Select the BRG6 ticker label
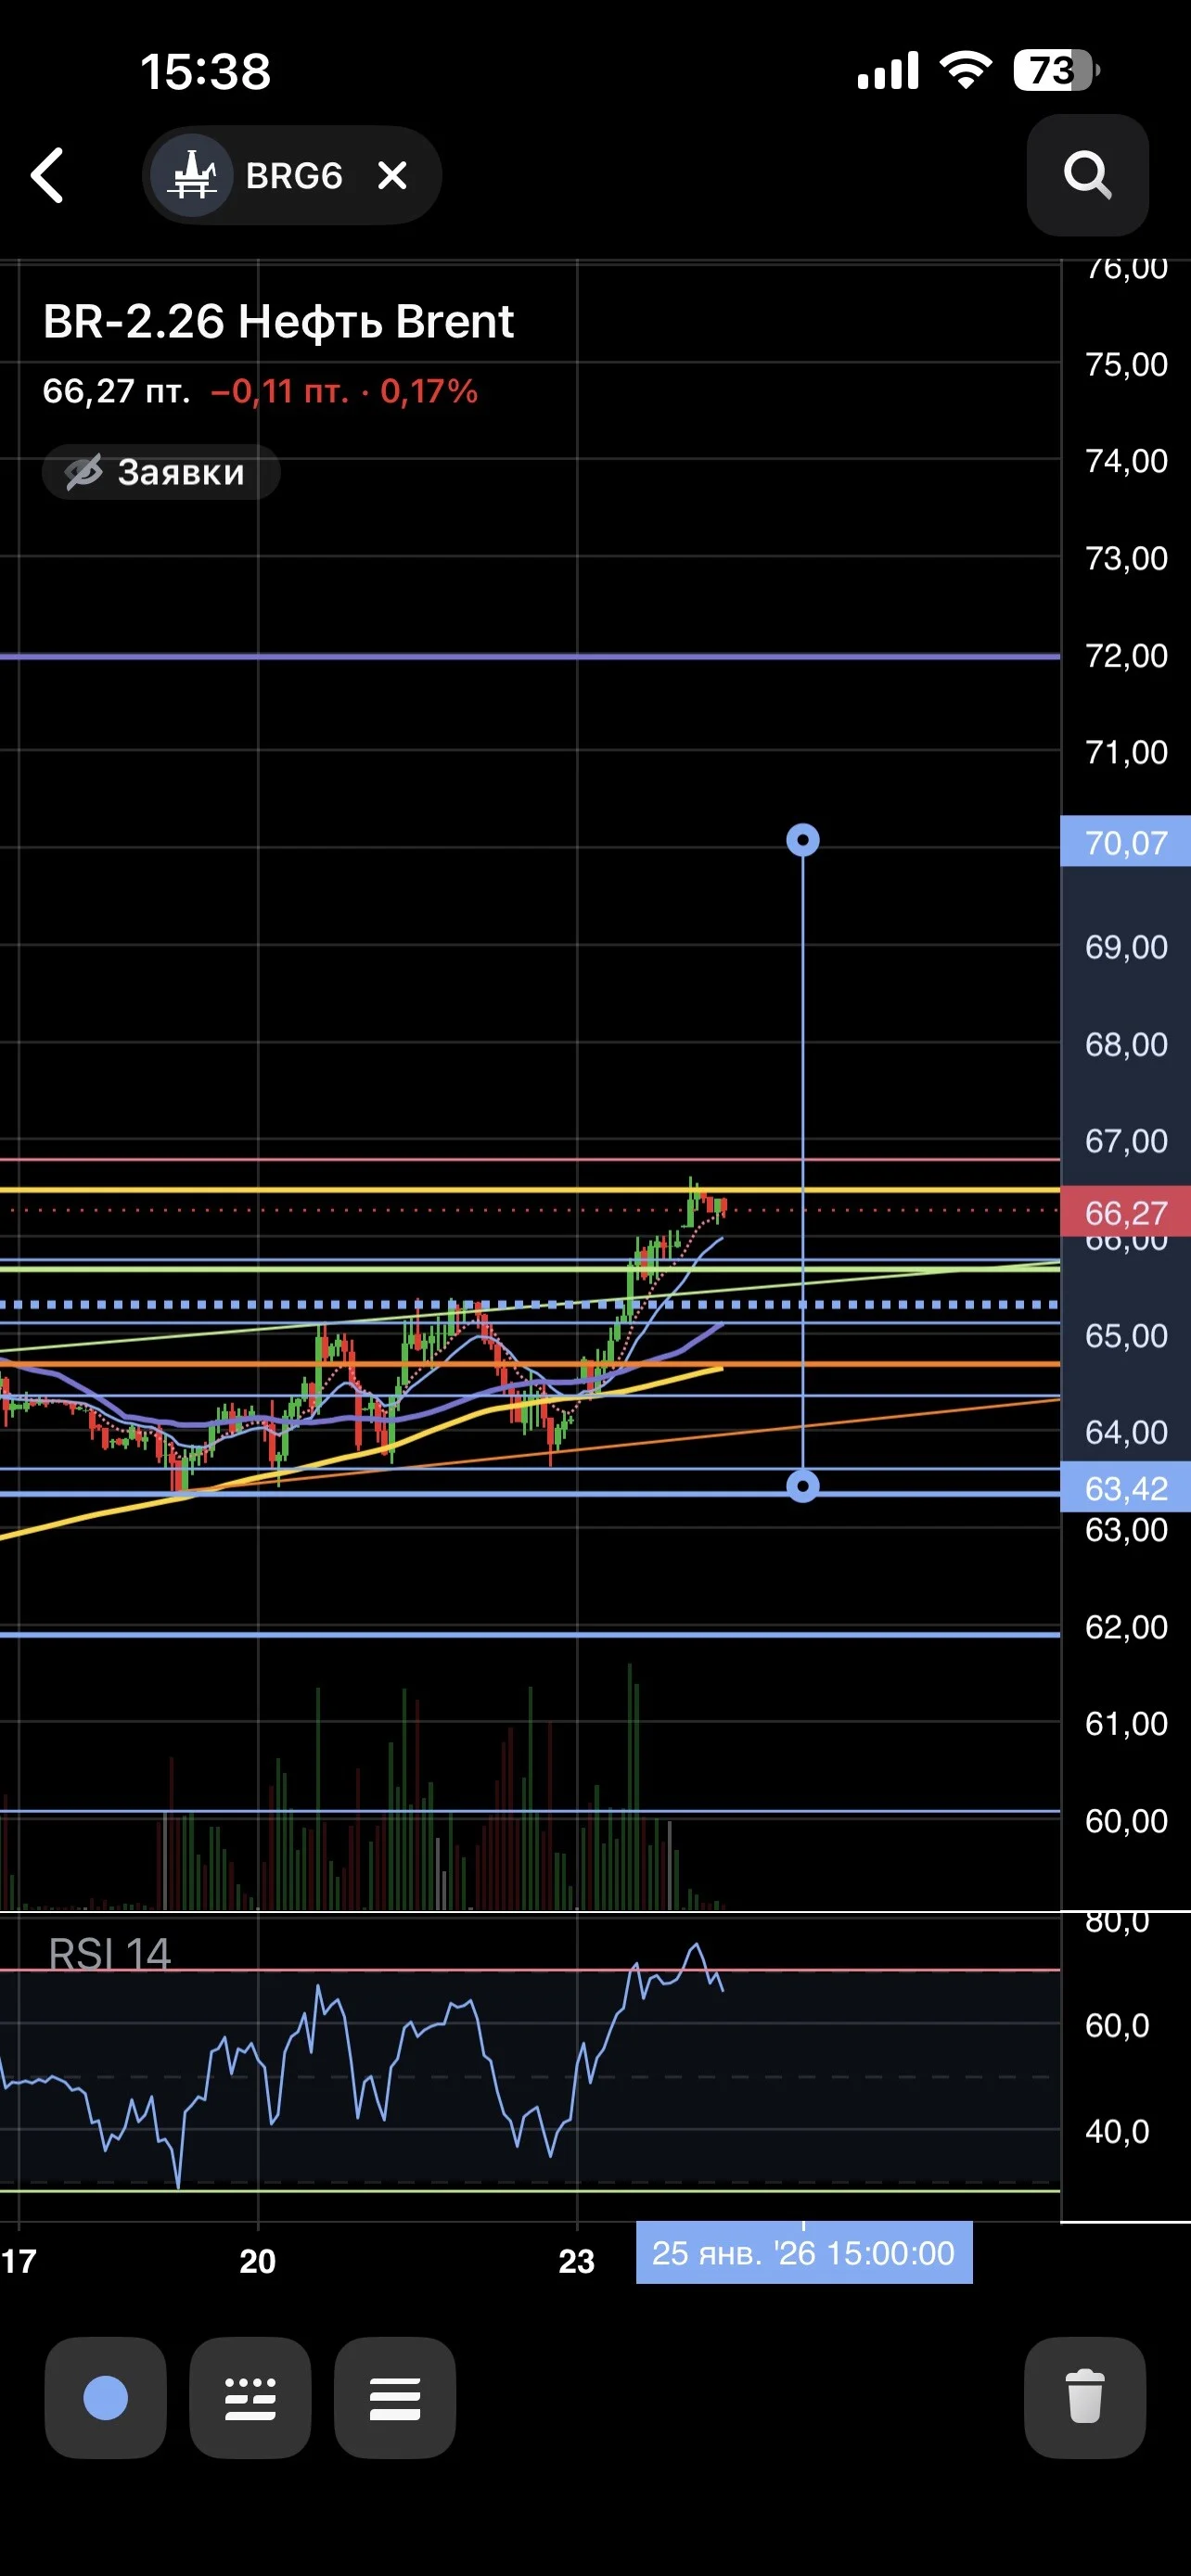The height and width of the screenshot is (2576, 1191). click(294, 176)
